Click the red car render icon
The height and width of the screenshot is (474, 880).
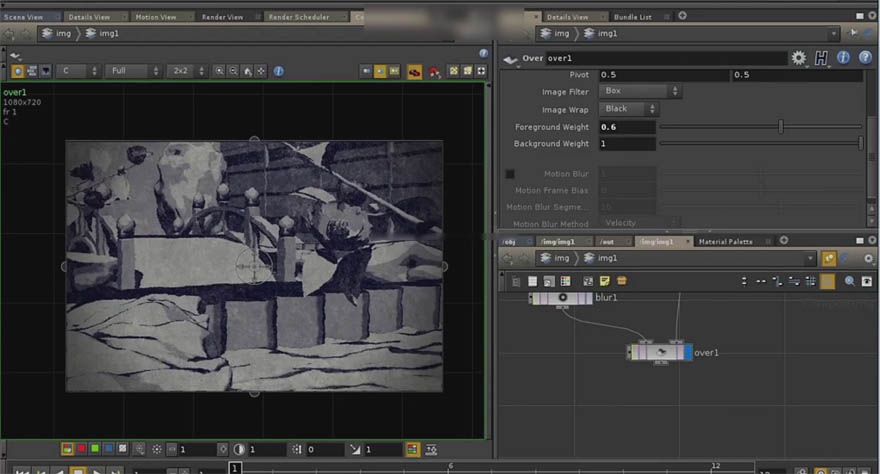(x=414, y=72)
